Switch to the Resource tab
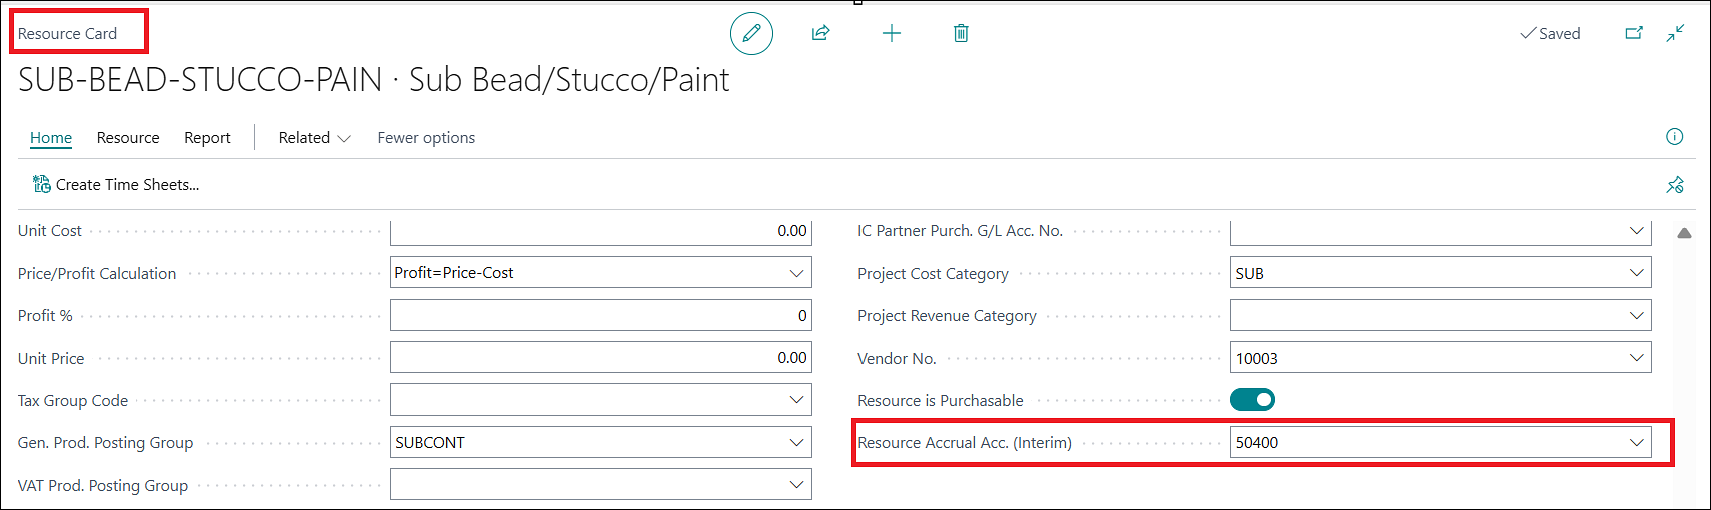 tap(128, 138)
